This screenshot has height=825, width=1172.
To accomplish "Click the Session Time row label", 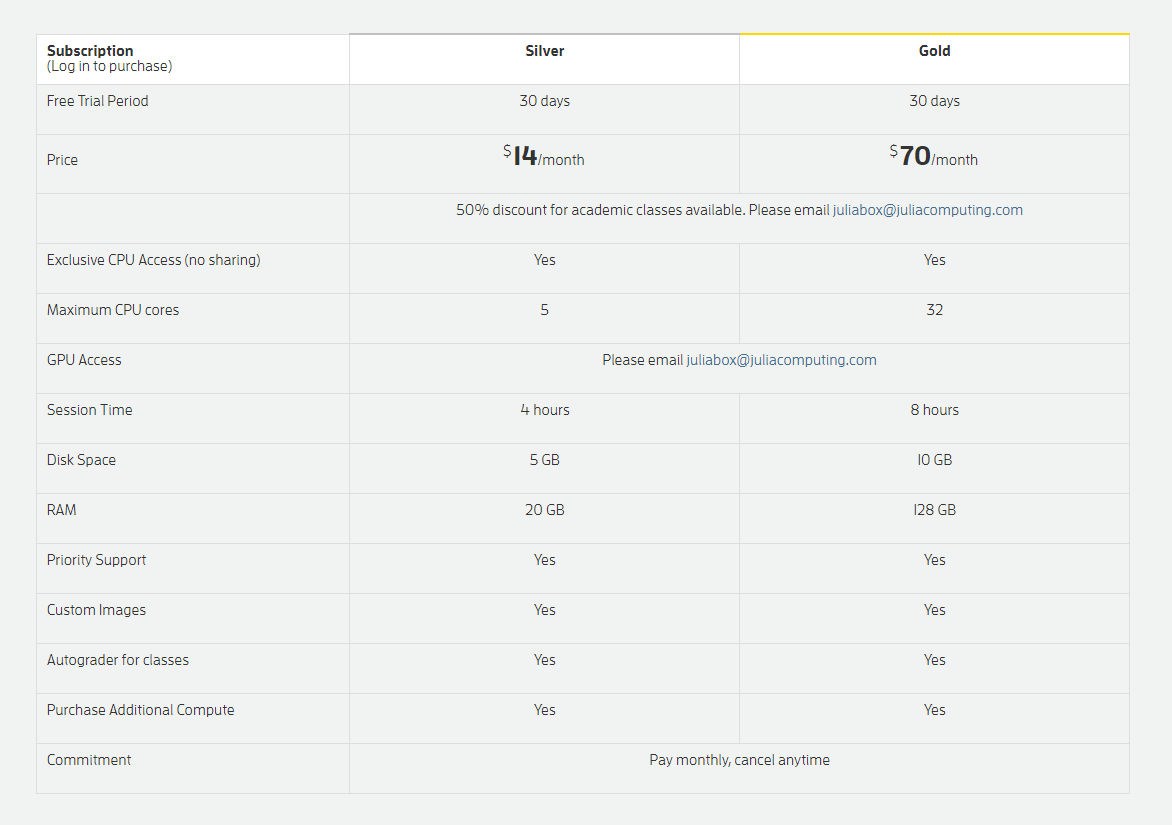I will pos(90,410).
